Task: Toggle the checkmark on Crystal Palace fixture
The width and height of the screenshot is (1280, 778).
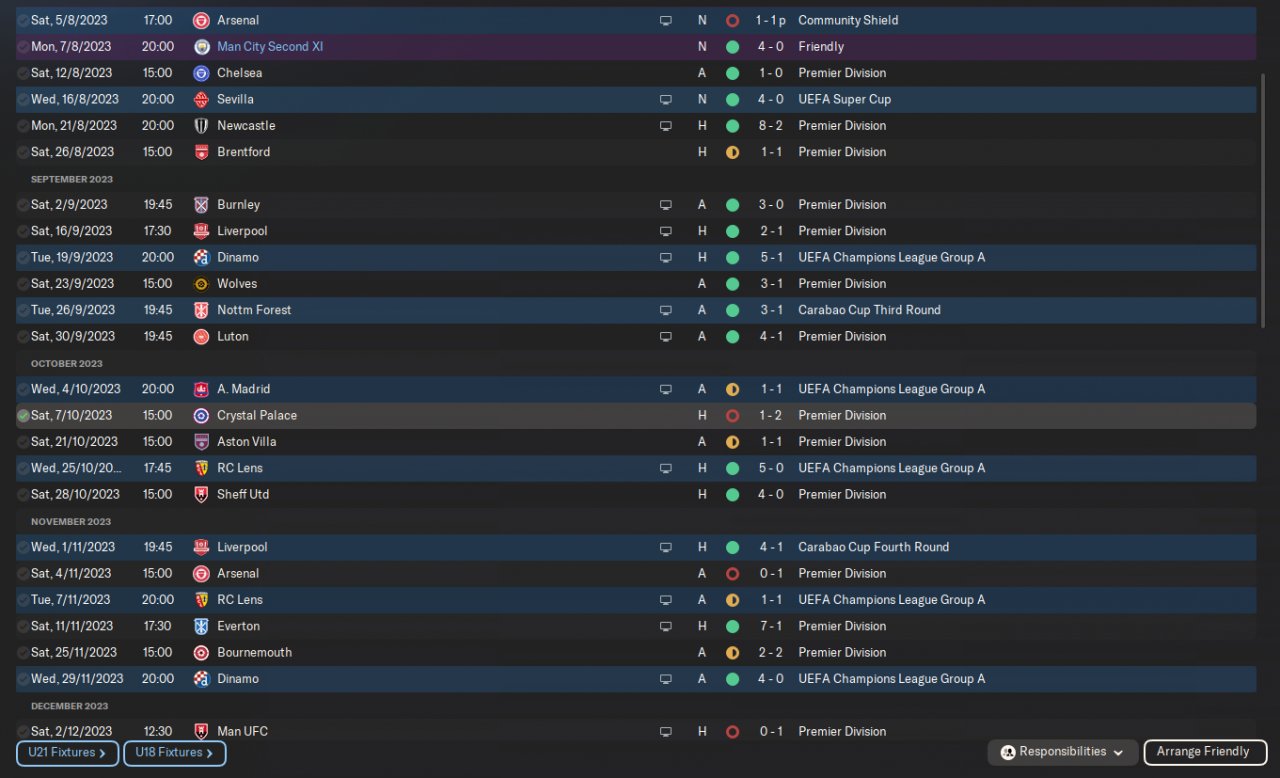Action: pyautogui.click(x=23, y=415)
